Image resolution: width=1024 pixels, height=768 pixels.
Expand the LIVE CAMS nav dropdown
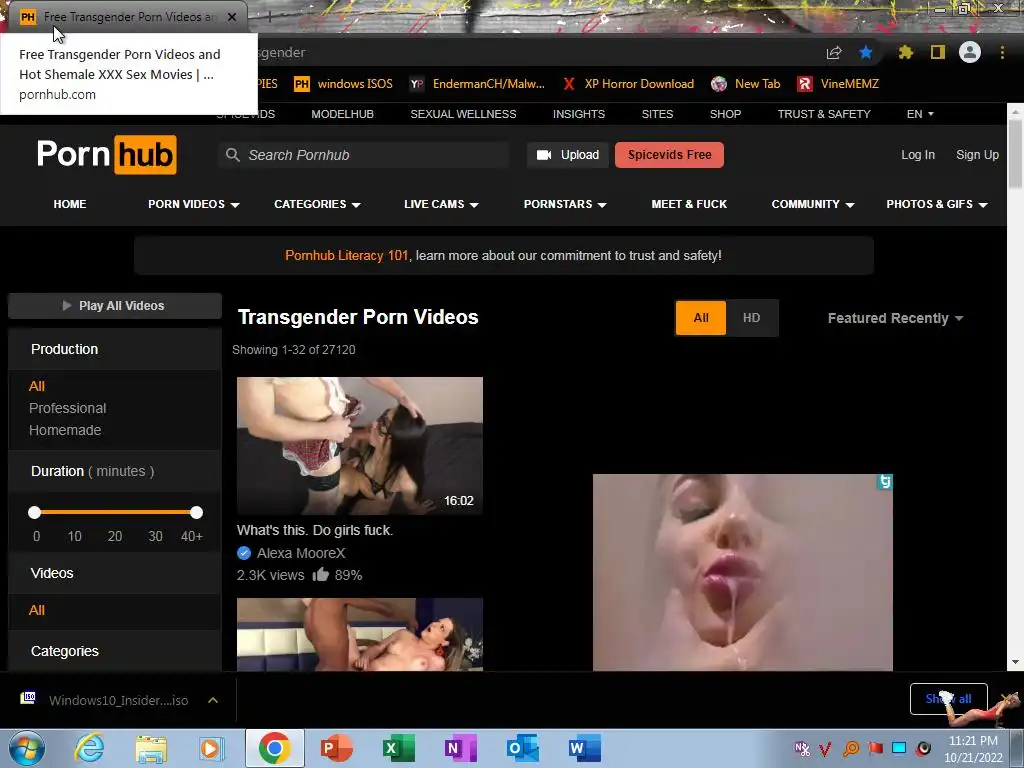coord(441,204)
